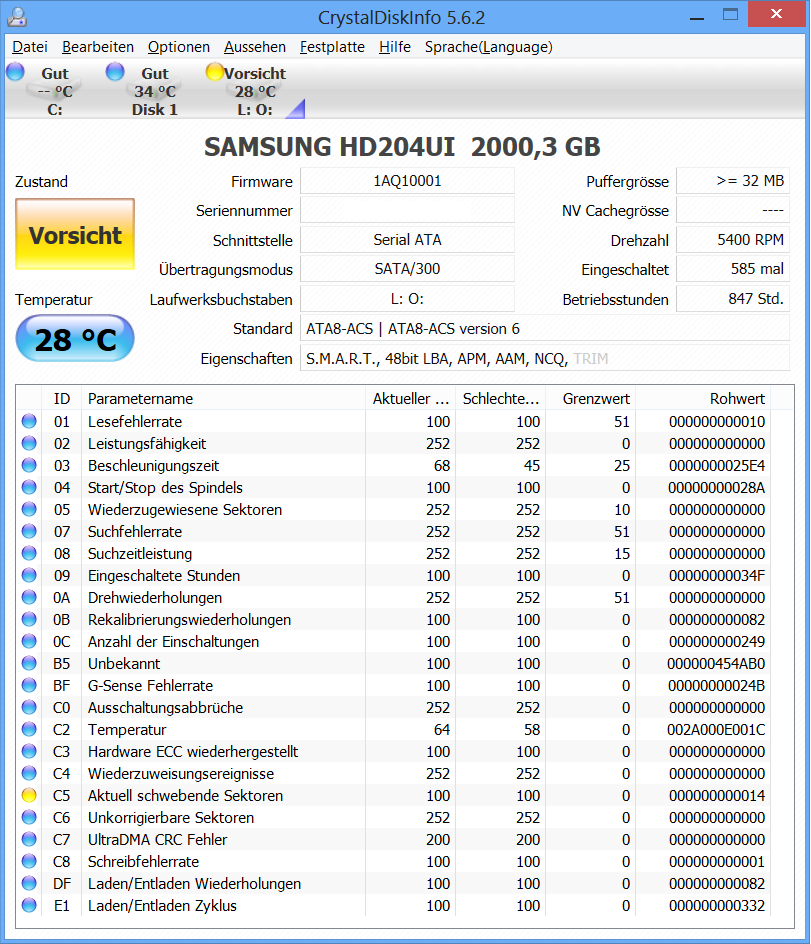
Task: Click the status icon for Suchzeitleistung
Action: (x=29, y=553)
